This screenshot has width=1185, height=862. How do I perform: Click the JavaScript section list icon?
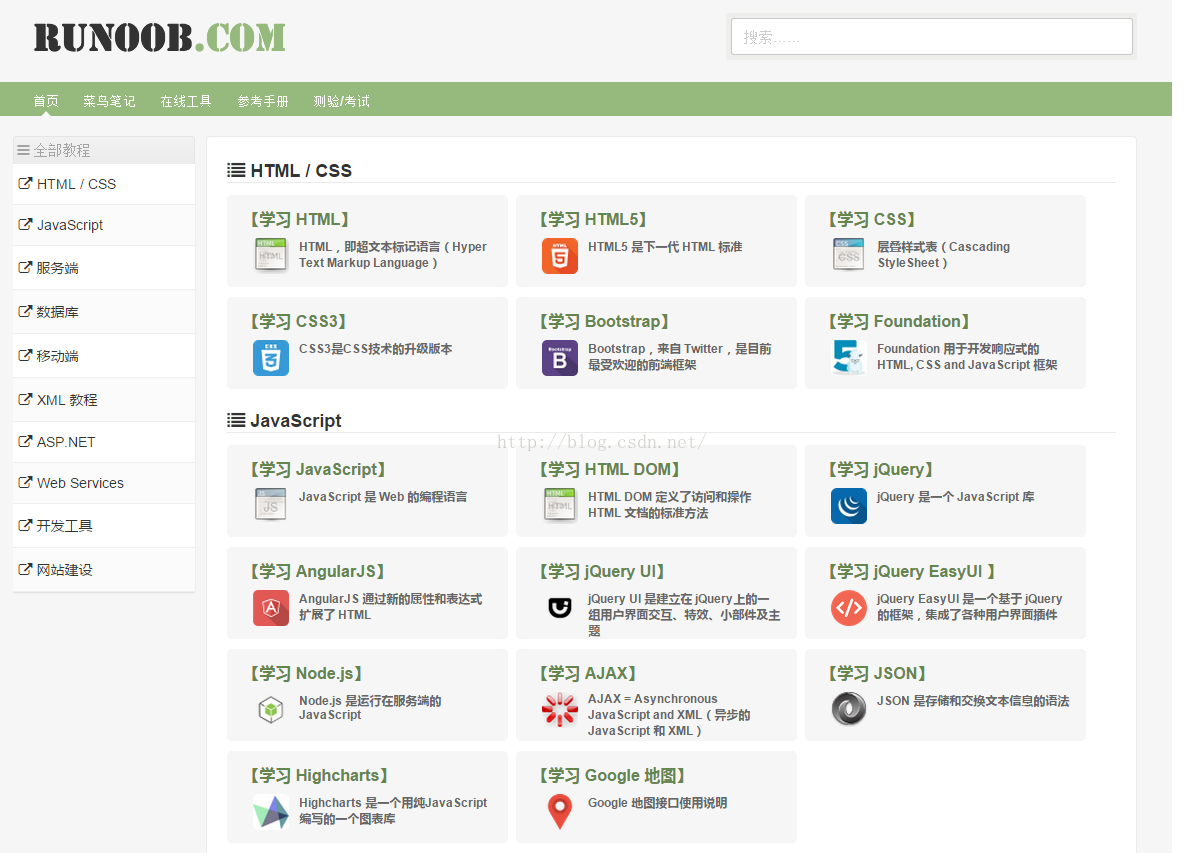[x=239, y=425]
